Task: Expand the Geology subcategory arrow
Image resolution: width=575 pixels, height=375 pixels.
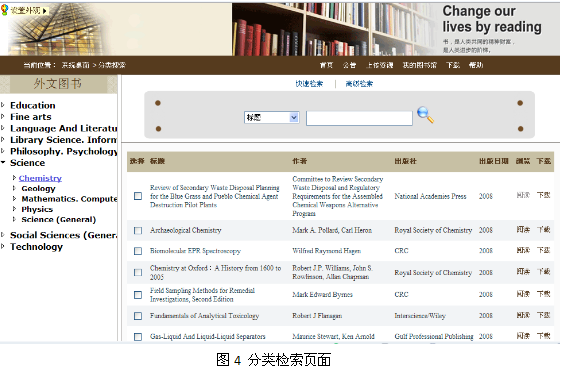Action: 14,188
